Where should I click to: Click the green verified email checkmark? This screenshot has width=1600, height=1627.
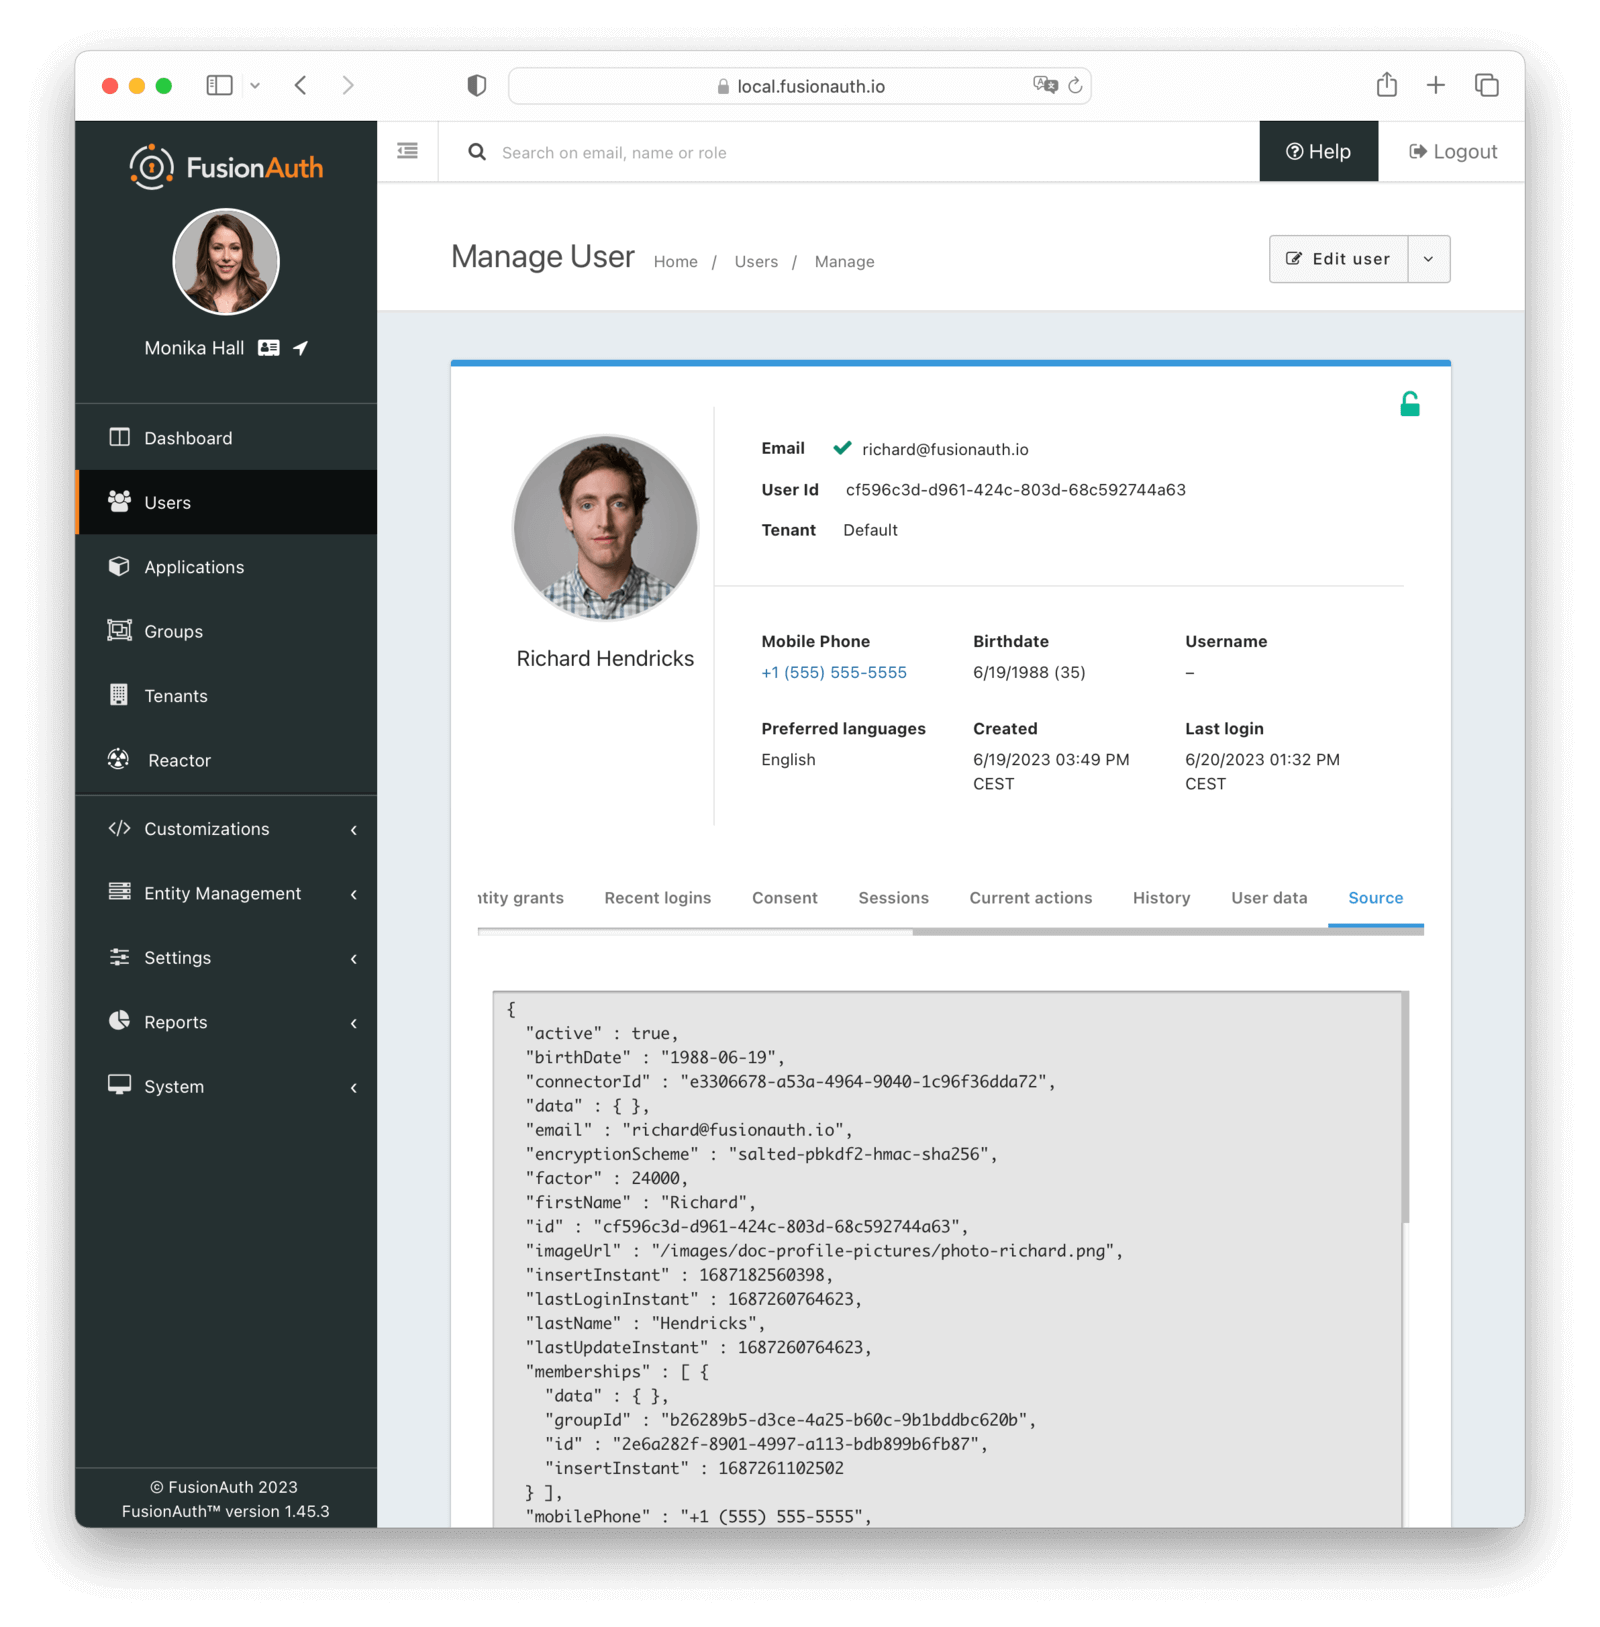(x=842, y=448)
